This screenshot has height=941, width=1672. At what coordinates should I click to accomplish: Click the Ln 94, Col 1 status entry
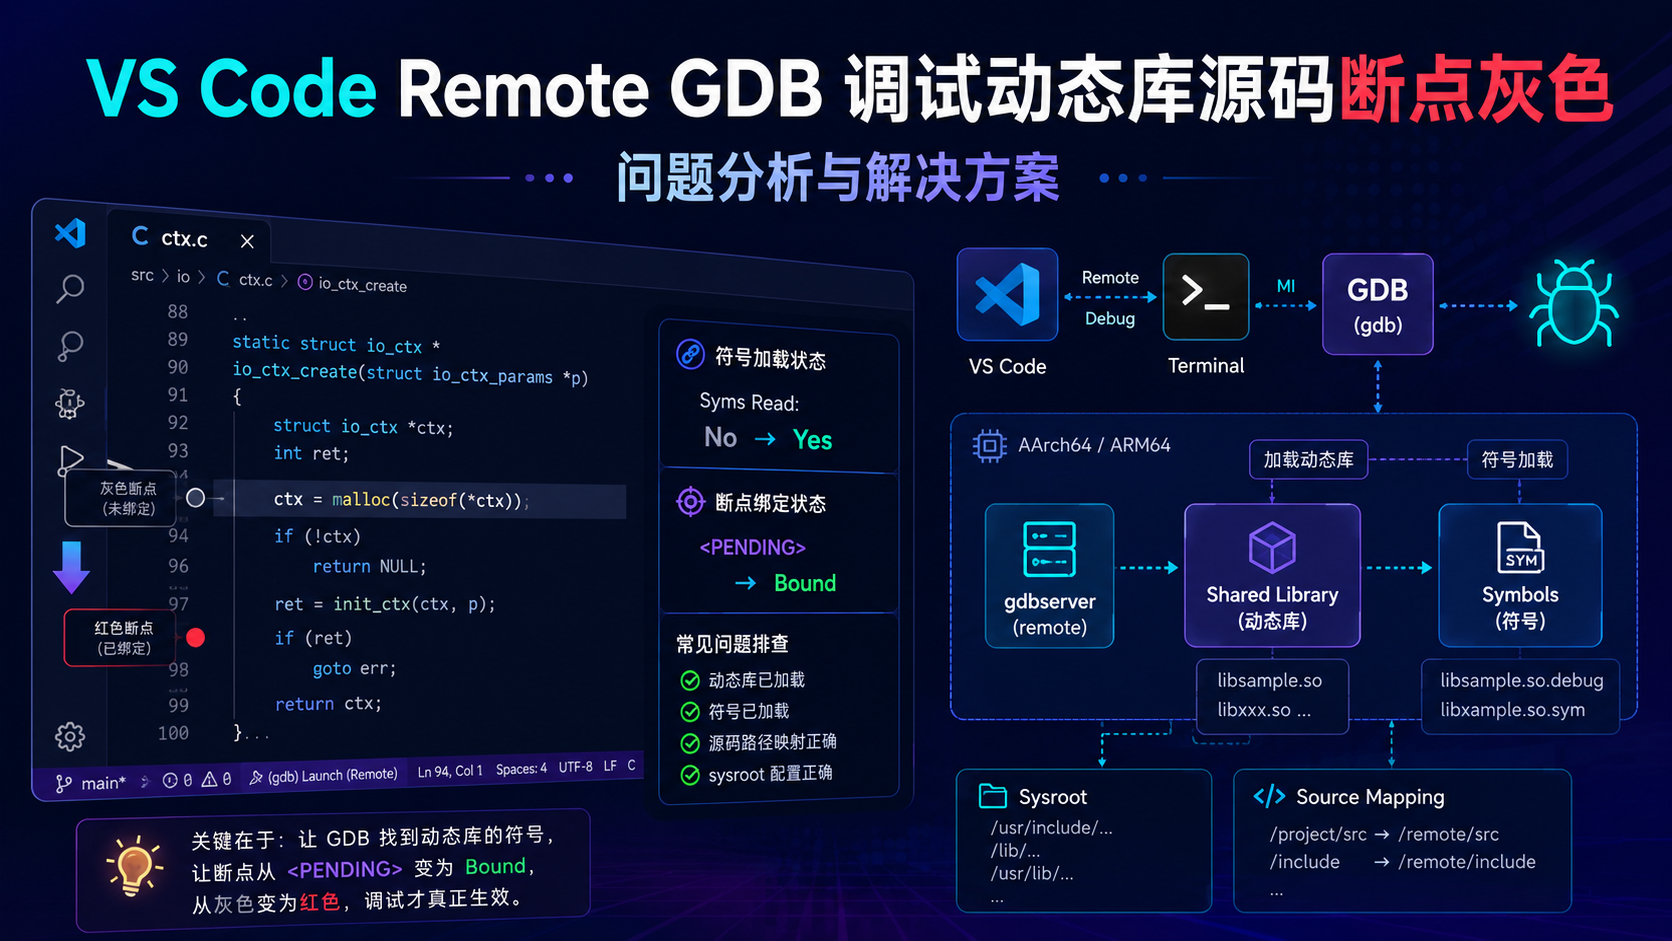(450, 771)
